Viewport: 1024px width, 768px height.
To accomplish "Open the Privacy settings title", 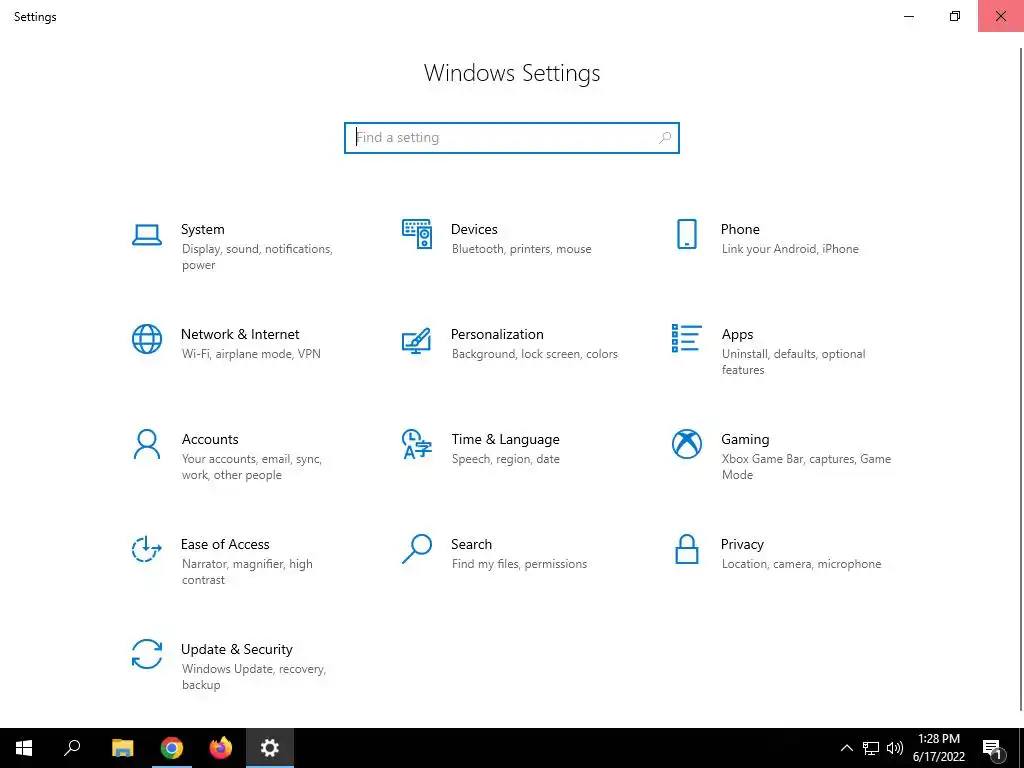I will 742,544.
